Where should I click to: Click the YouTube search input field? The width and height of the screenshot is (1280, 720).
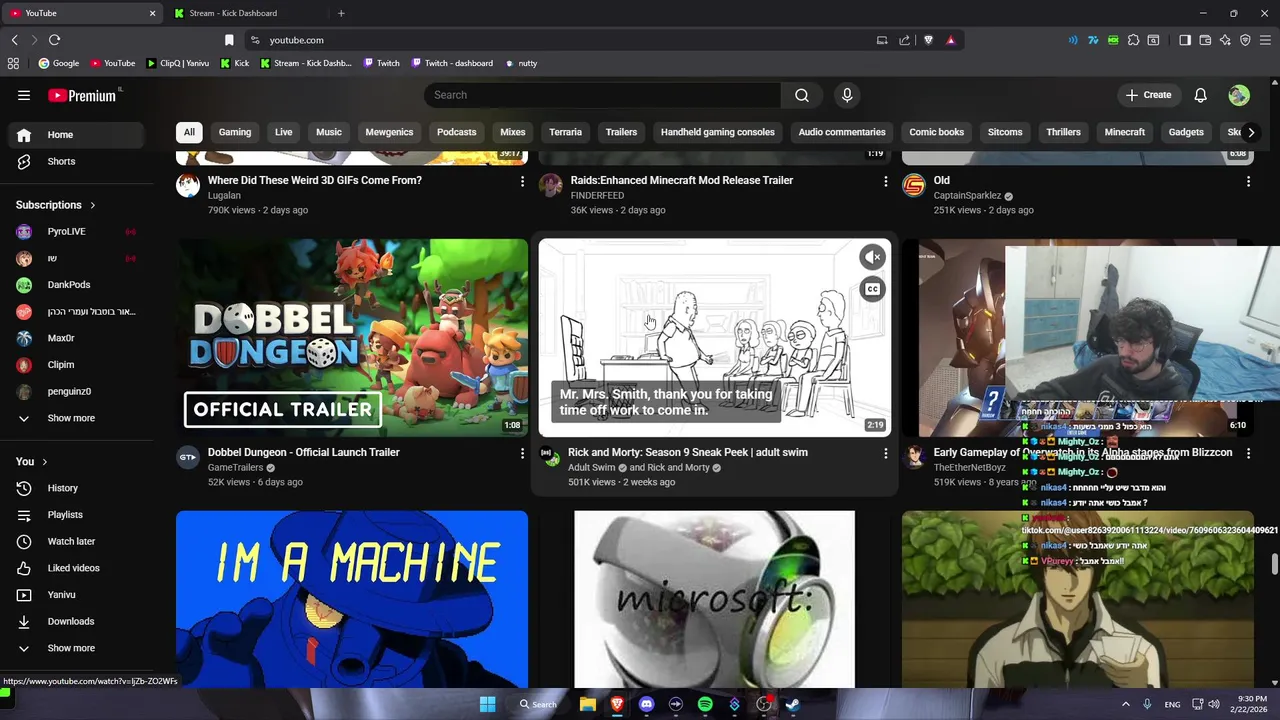(x=602, y=95)
